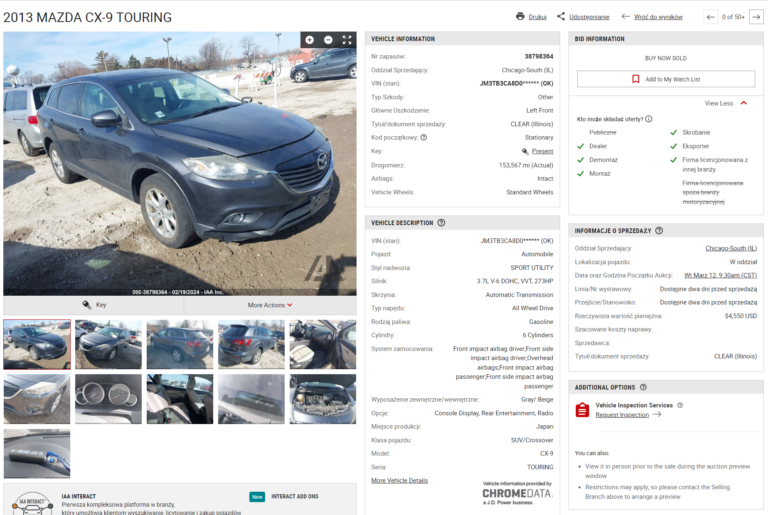This screenshot has height=515, width=768.
Task: Select the engine bay thumbnail
Action: (323, 399)
